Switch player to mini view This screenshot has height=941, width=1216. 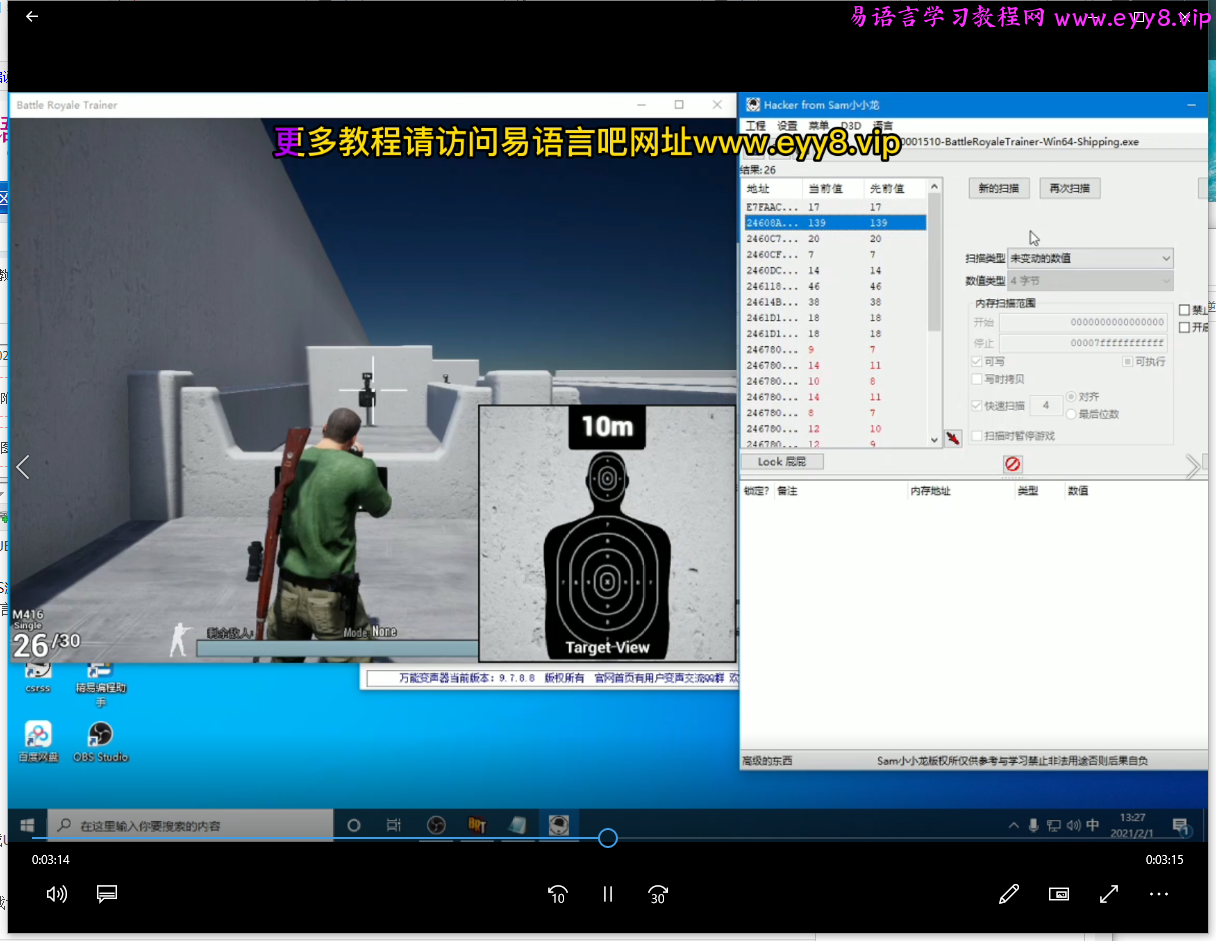click(1059, 894)
